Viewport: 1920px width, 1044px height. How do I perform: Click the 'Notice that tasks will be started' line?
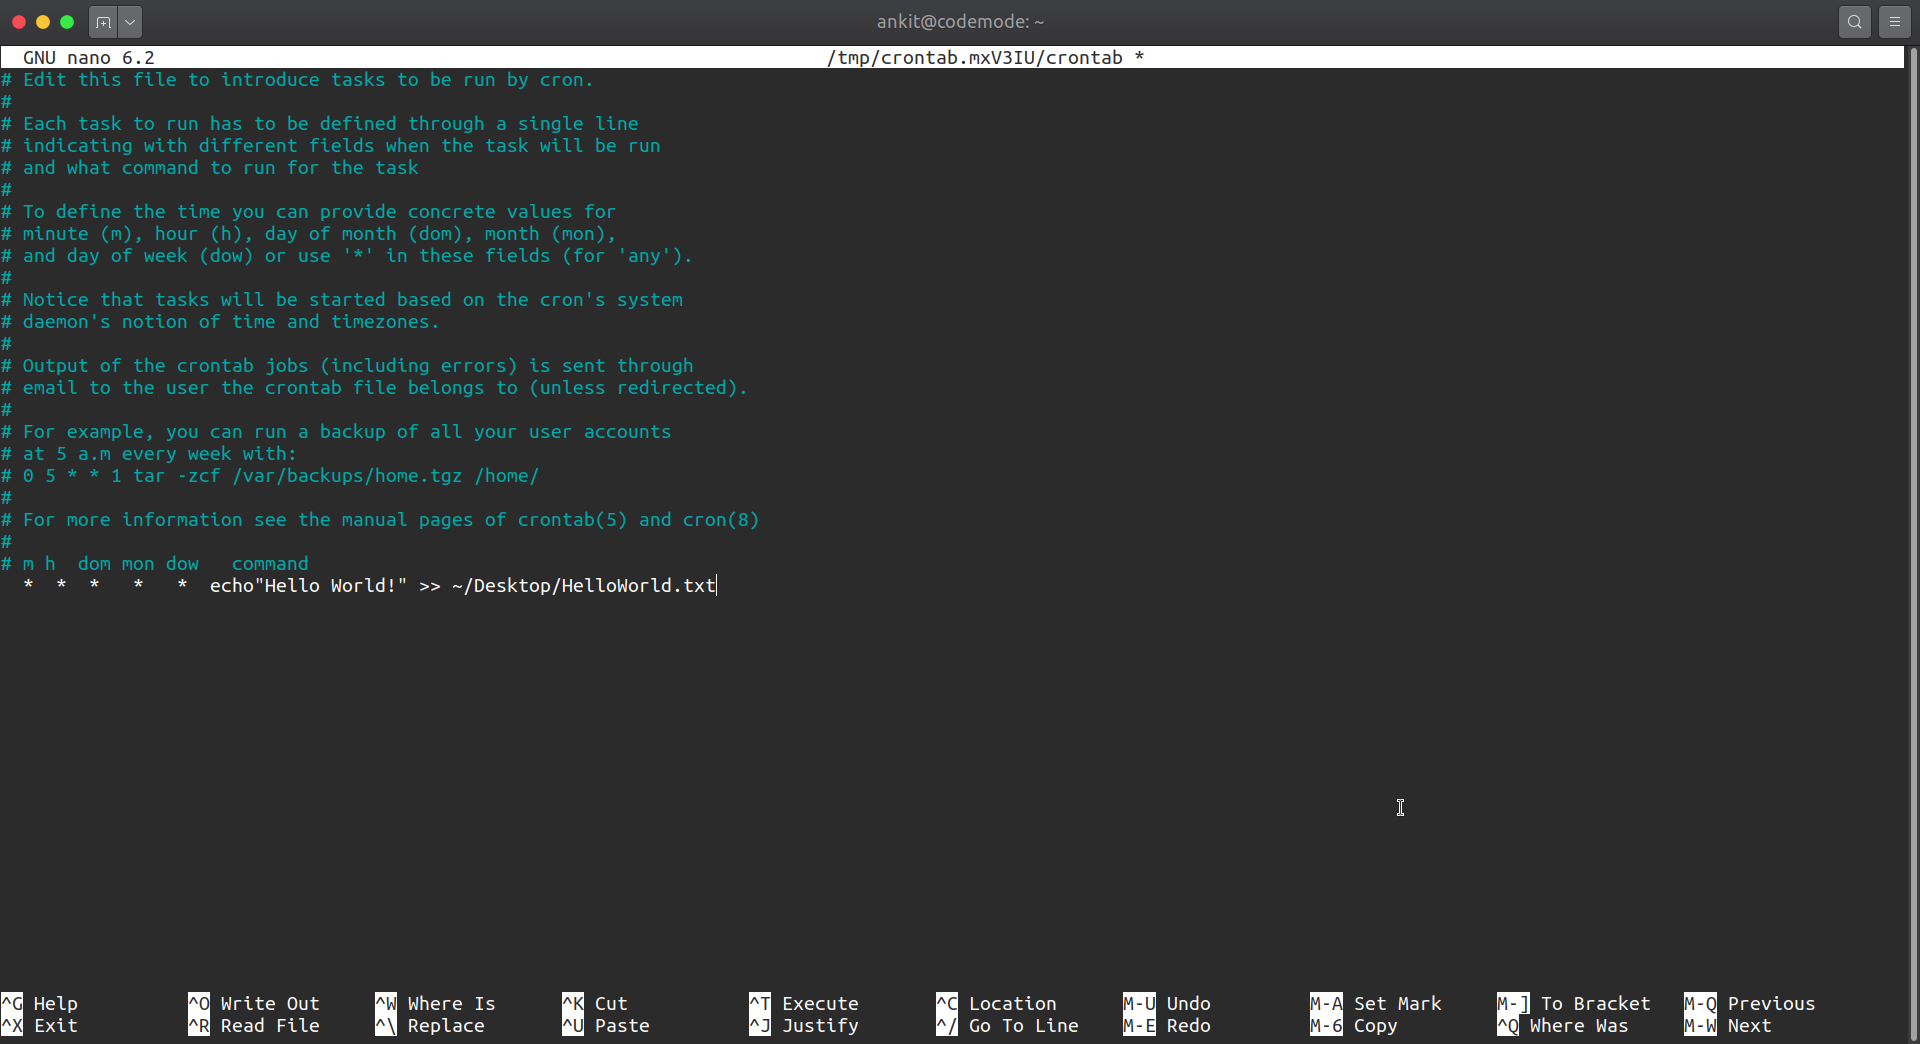[342, 300]
